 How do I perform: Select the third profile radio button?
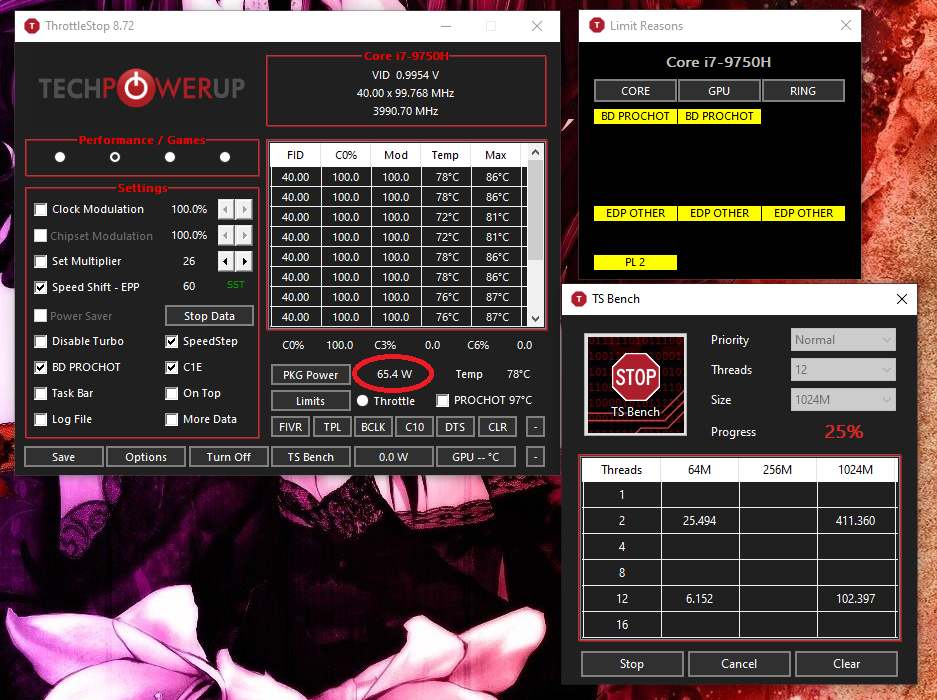coord(170,157)
